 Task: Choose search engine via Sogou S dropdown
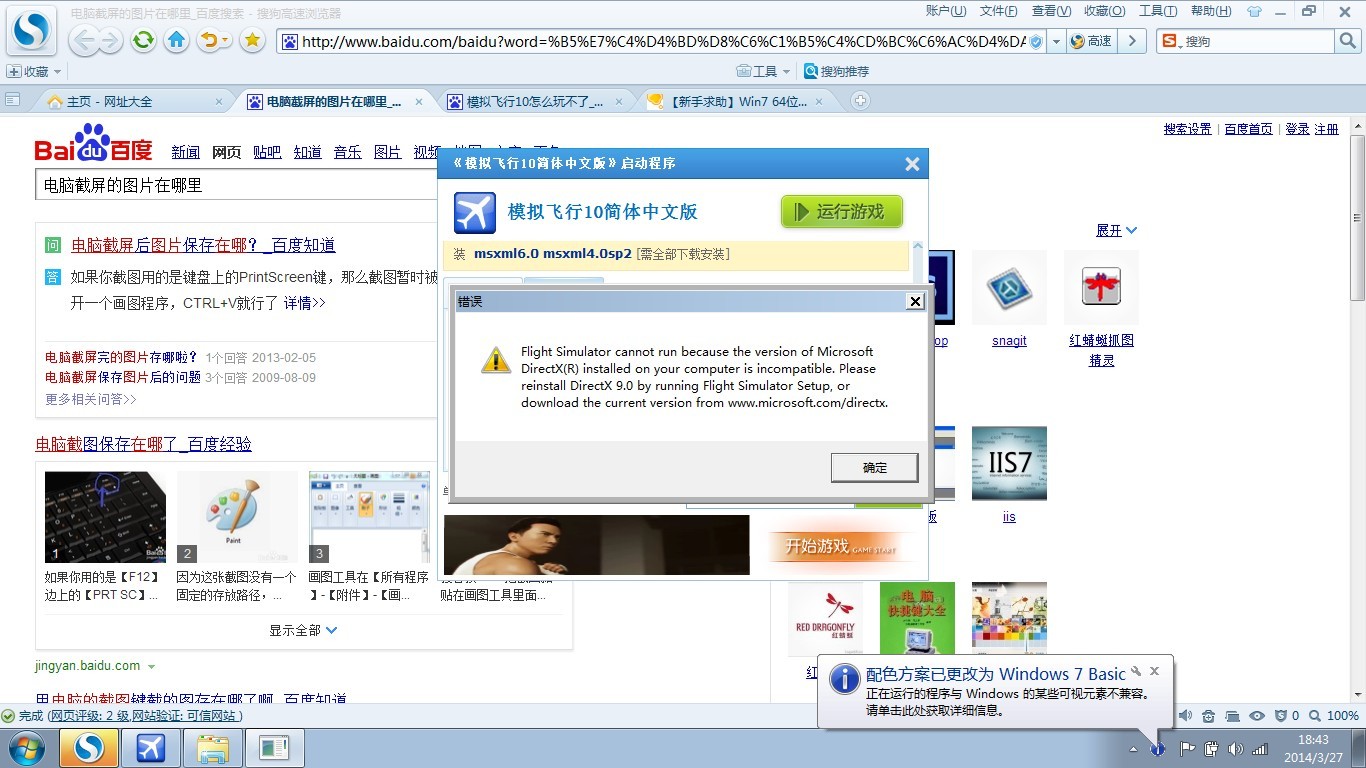coord(1172,41)
